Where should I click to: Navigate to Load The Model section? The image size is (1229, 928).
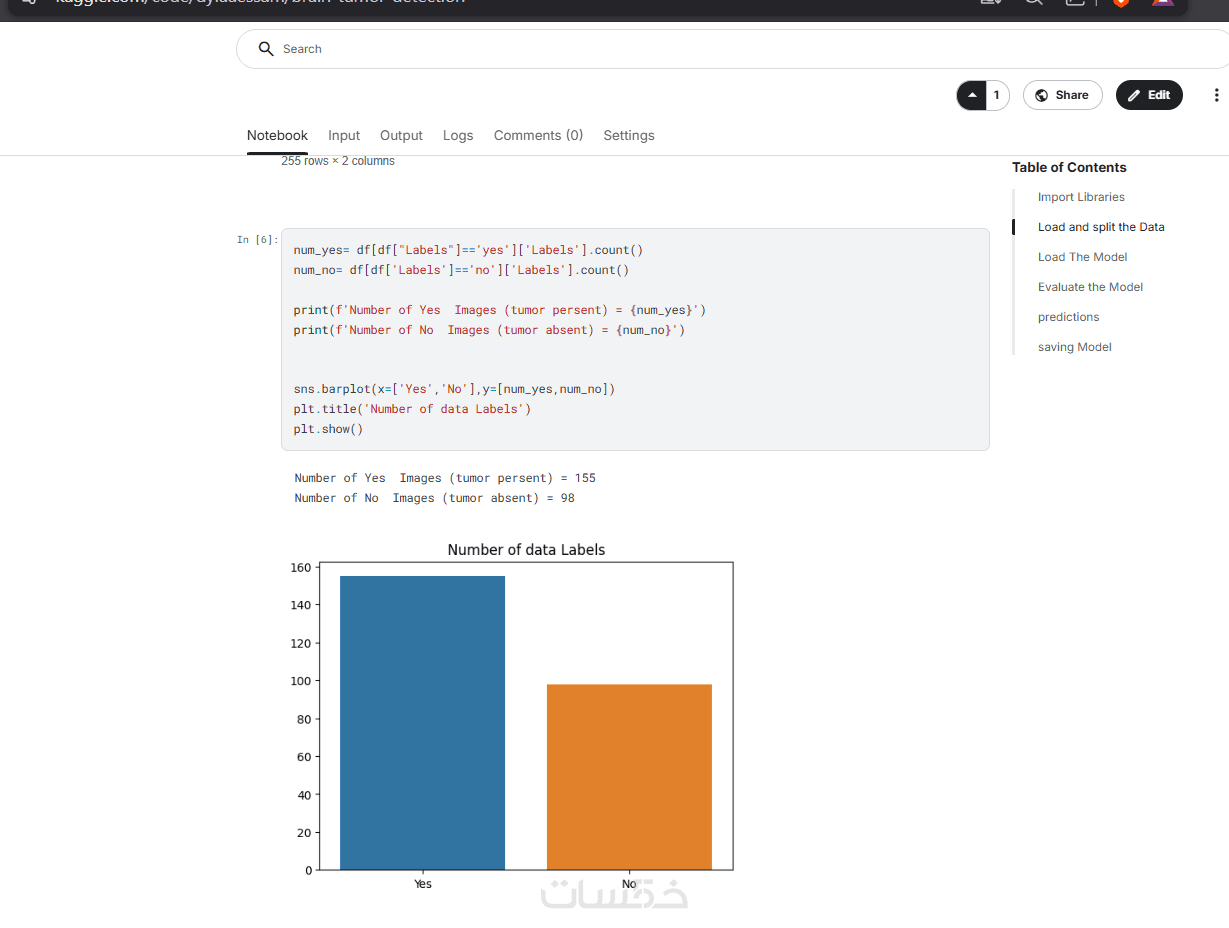(x=1082, y=257)
